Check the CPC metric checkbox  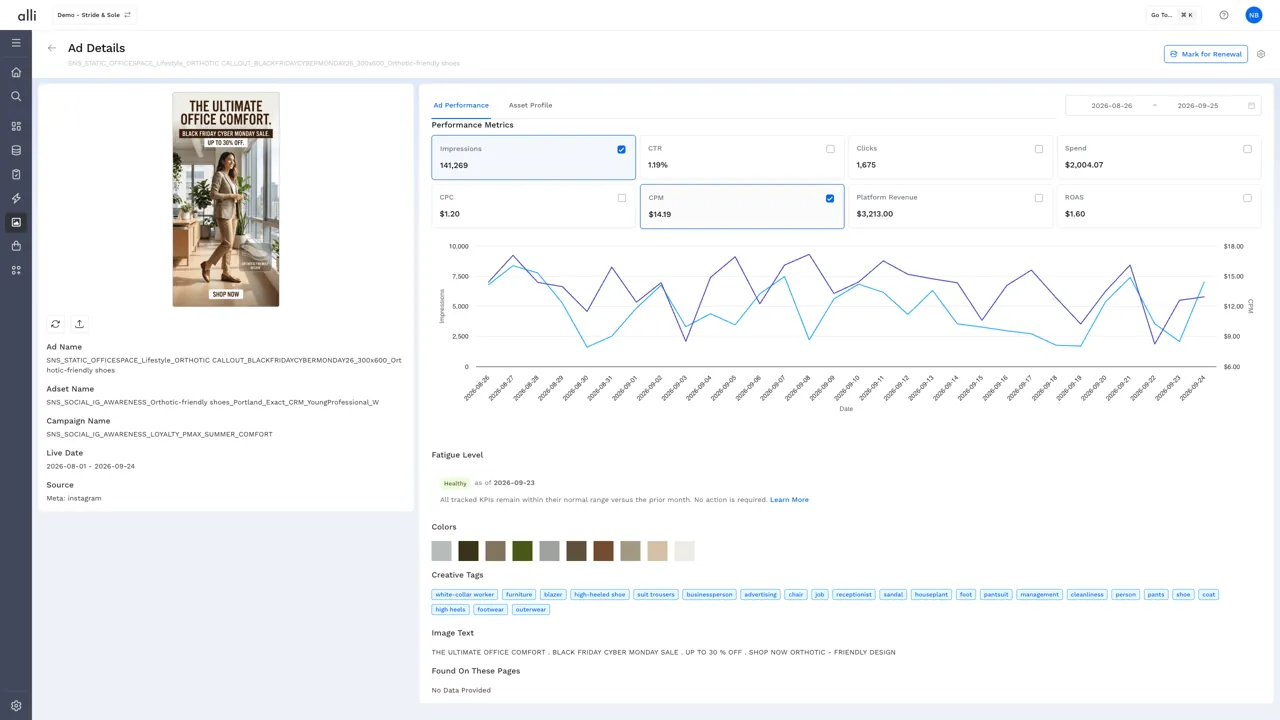621,198
